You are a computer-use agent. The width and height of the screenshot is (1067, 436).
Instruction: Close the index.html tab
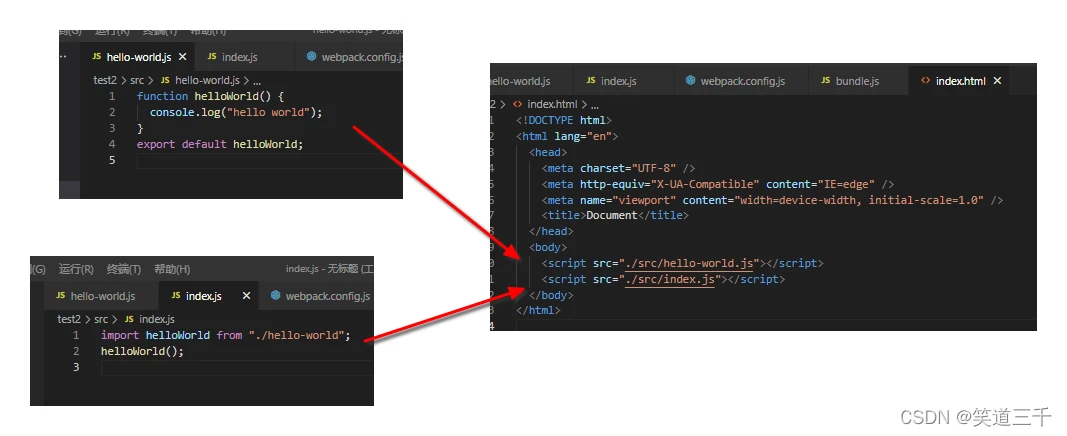(x=998, y=80)
